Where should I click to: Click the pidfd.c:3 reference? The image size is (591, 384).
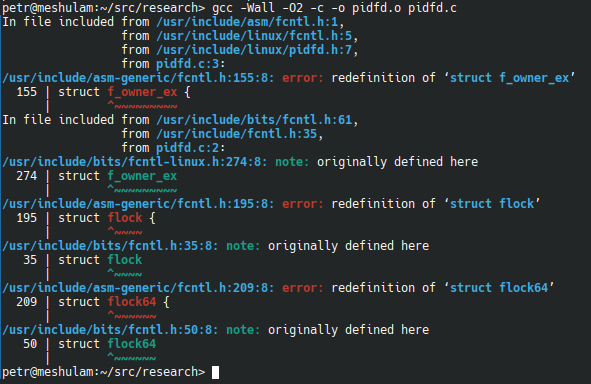coord(188,64)
